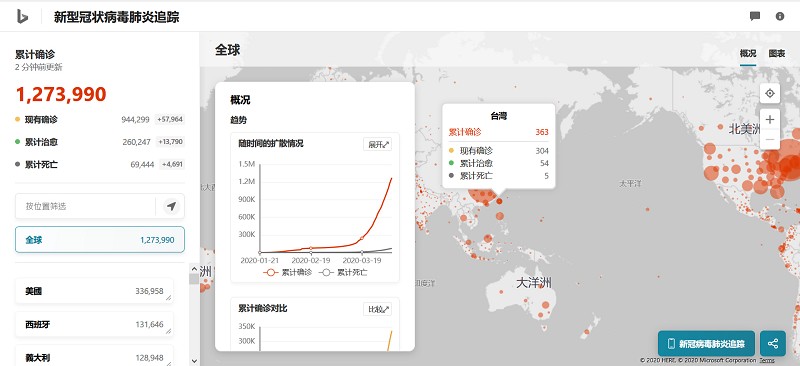The width and height of the screenshot is (800, 366).
Task: Click the 新冠病毒肺炎追踪 mobile button
Action: coord(706,344)
